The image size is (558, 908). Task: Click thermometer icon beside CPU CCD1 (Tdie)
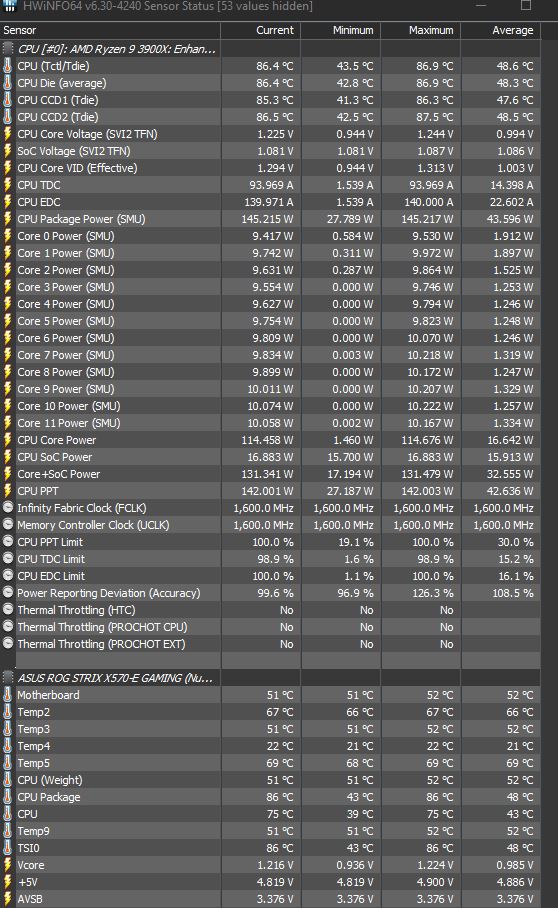click(x=8, y=100)
